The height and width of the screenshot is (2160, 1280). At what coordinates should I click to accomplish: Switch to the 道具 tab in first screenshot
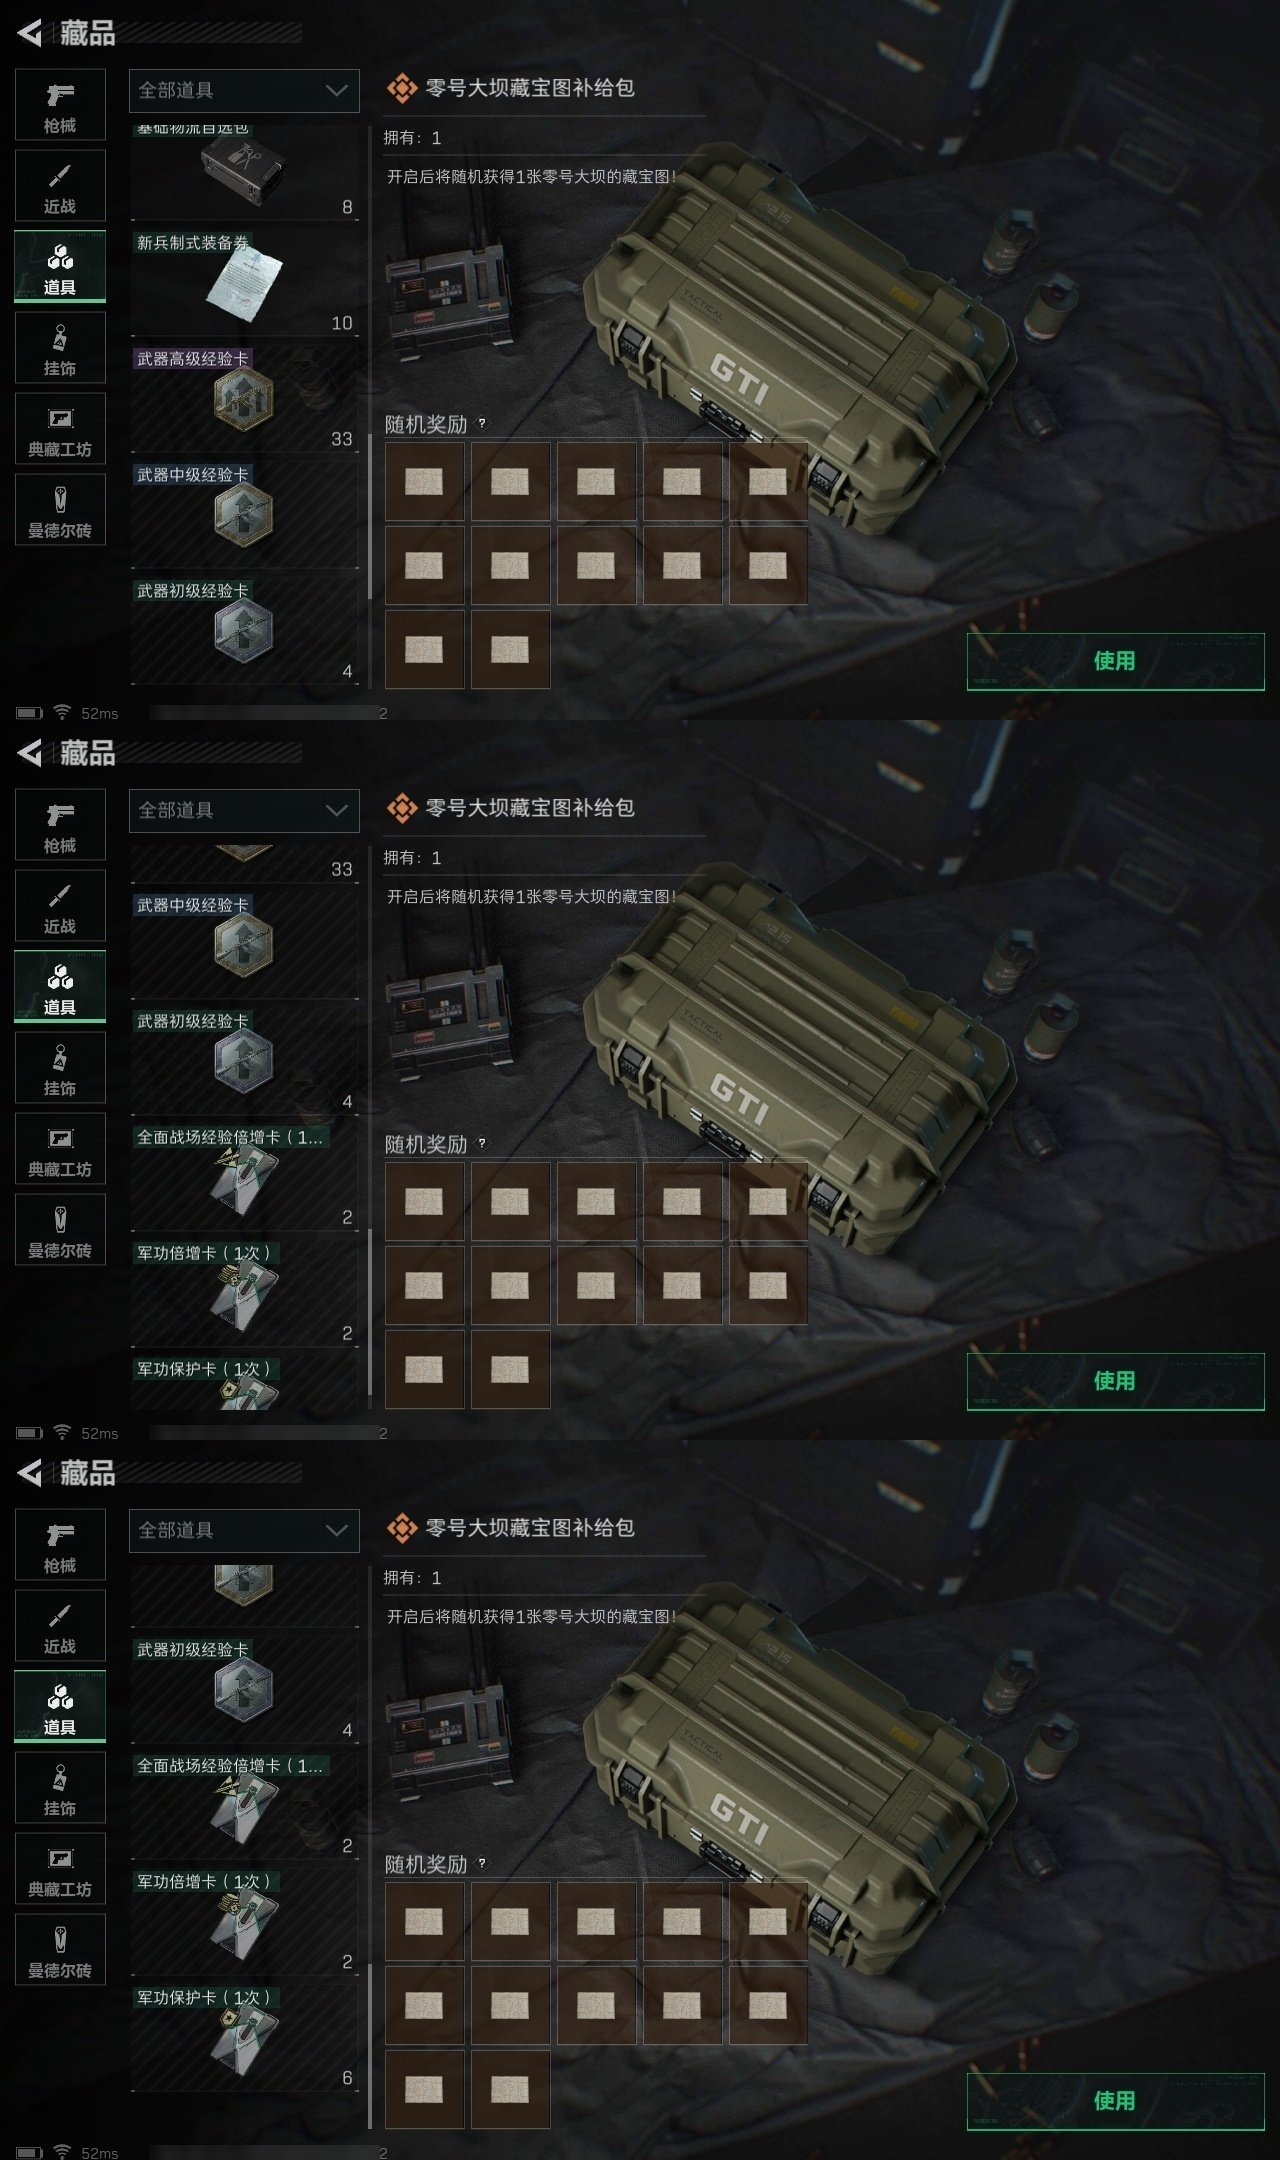point(60,267)
